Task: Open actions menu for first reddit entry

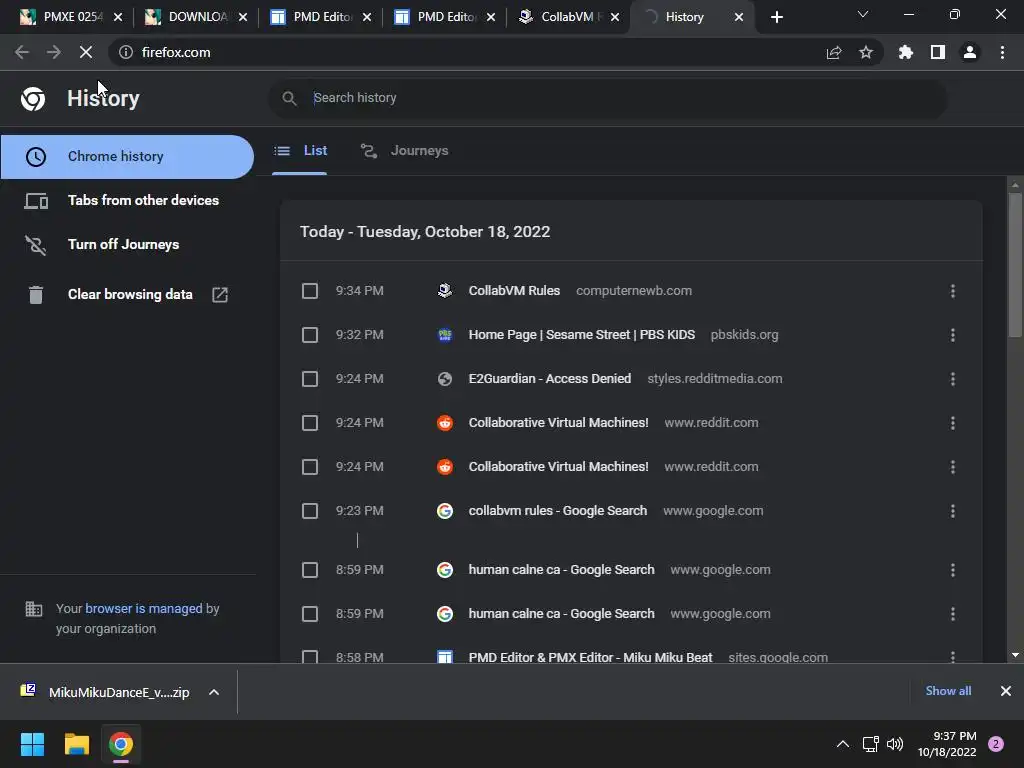Action: (x=953, y=423)
